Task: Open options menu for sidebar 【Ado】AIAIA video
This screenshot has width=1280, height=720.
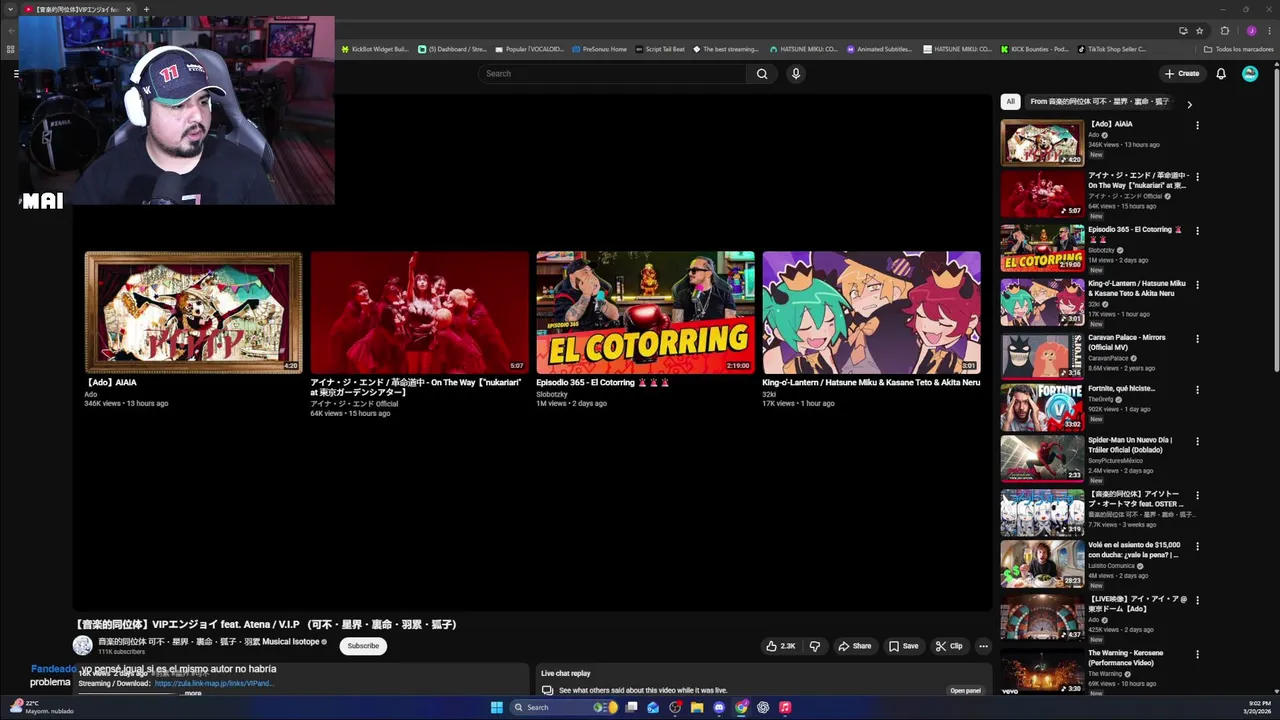Action: click(1197, 125)
